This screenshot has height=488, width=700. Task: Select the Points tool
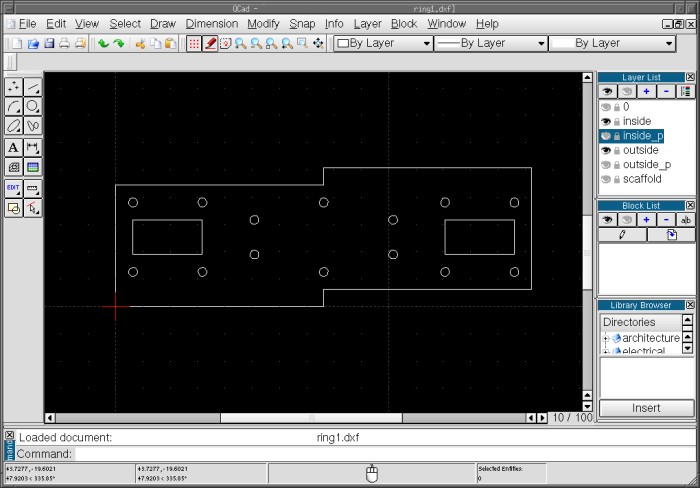click(x=14, y=87)
